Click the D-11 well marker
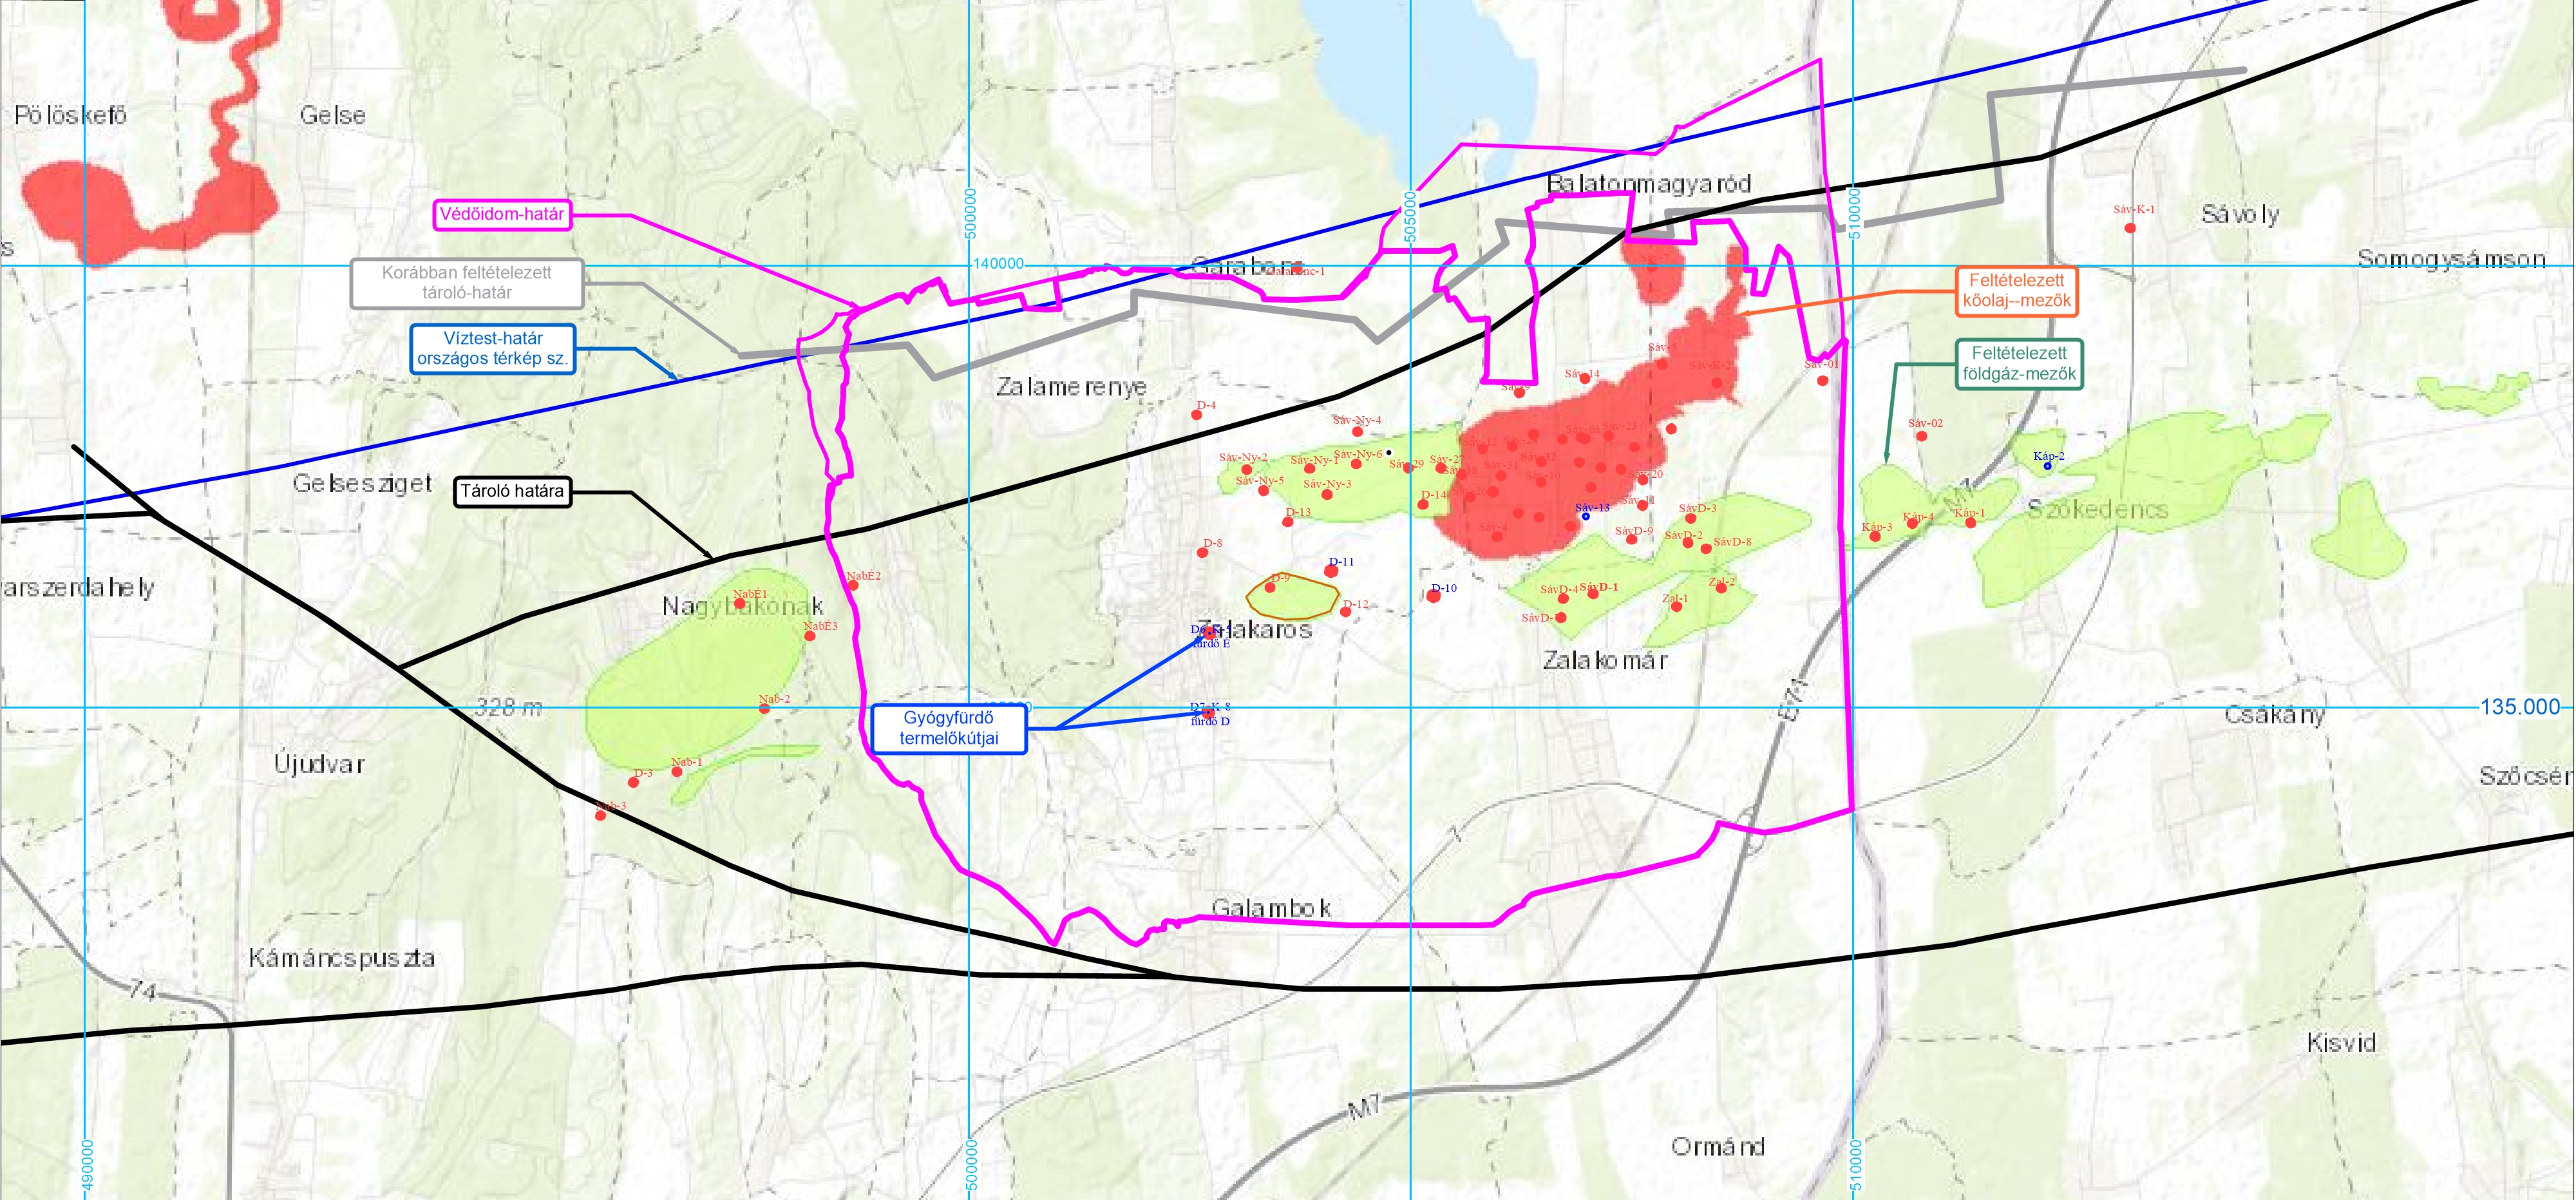Viewport: 2576px width, 1200px height. [x=1331, y=571]
